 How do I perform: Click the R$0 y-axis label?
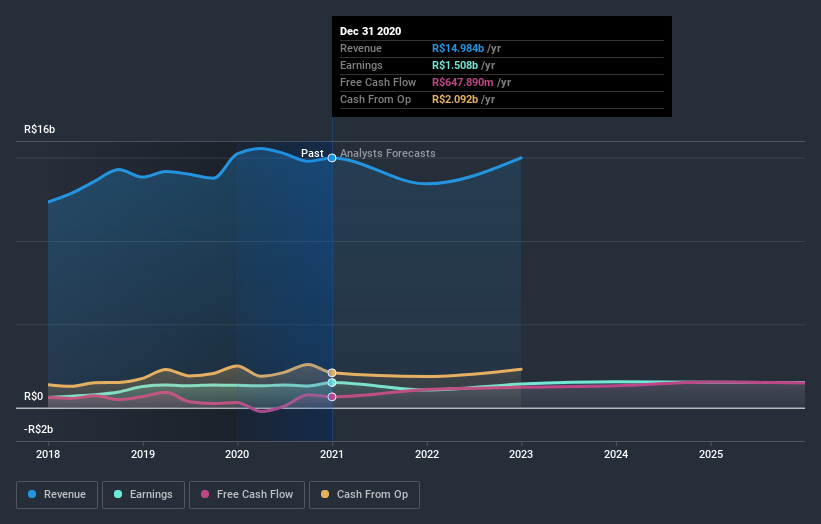click(34, 396)
